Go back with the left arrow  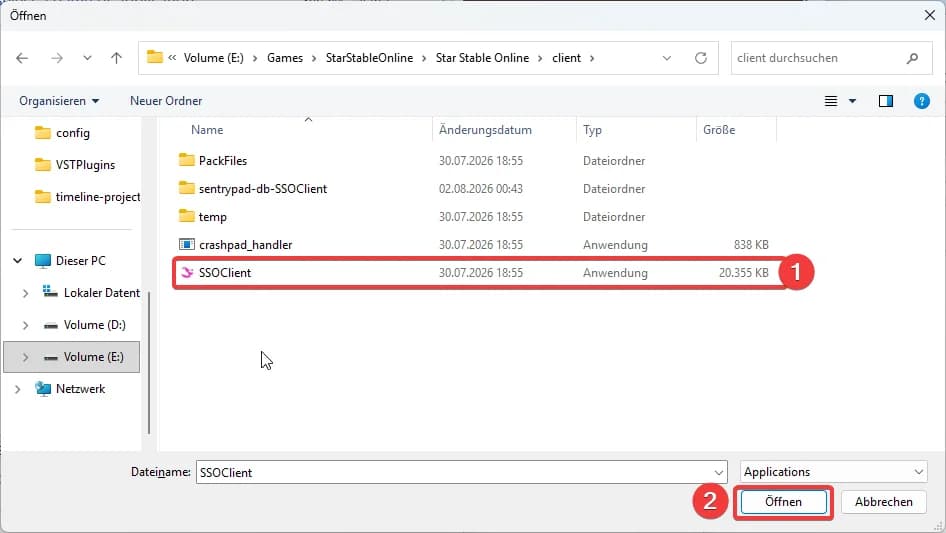22,58
